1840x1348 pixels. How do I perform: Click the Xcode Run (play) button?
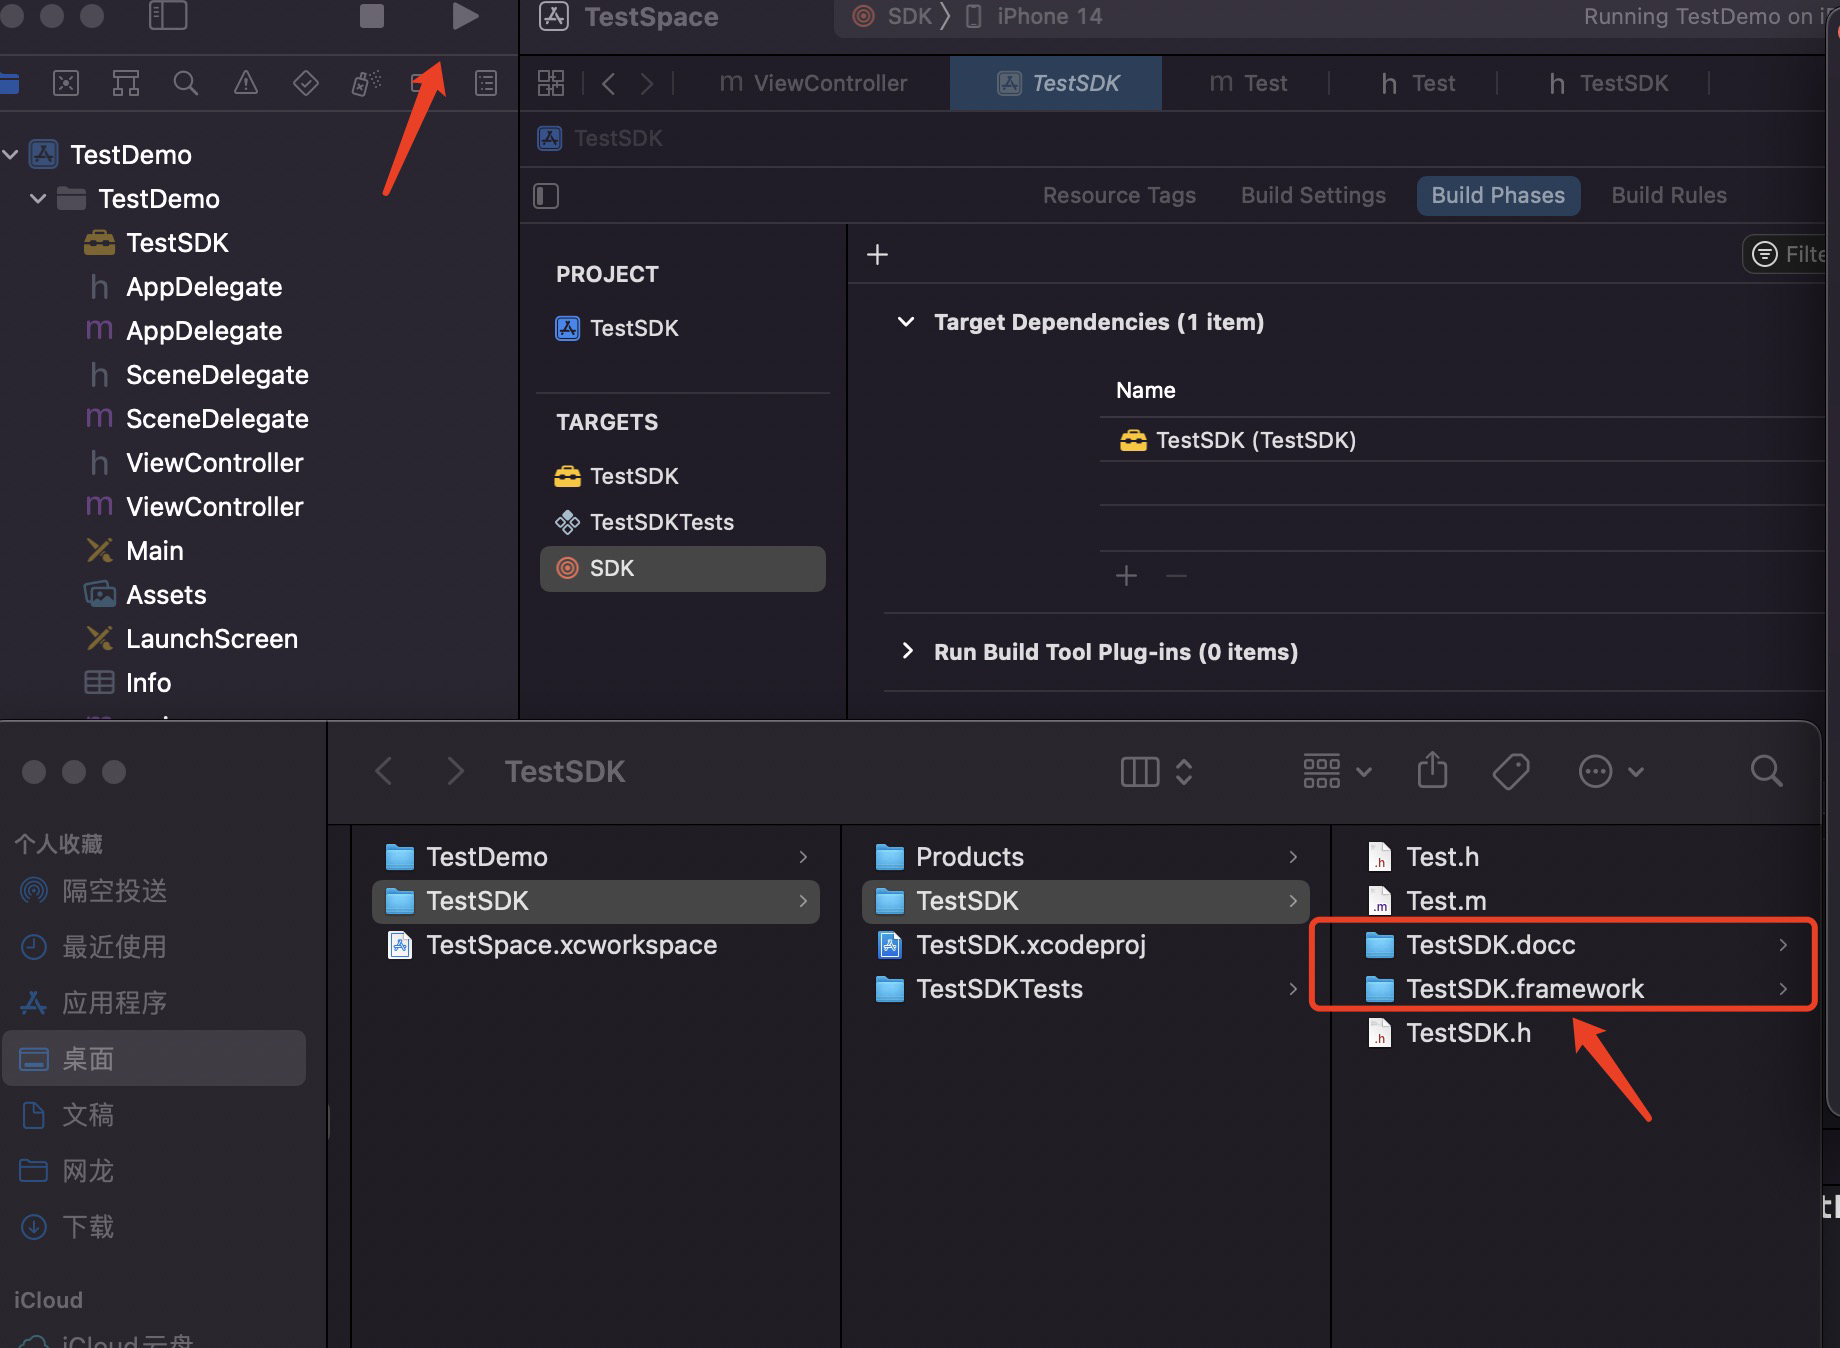pos(464,16)
